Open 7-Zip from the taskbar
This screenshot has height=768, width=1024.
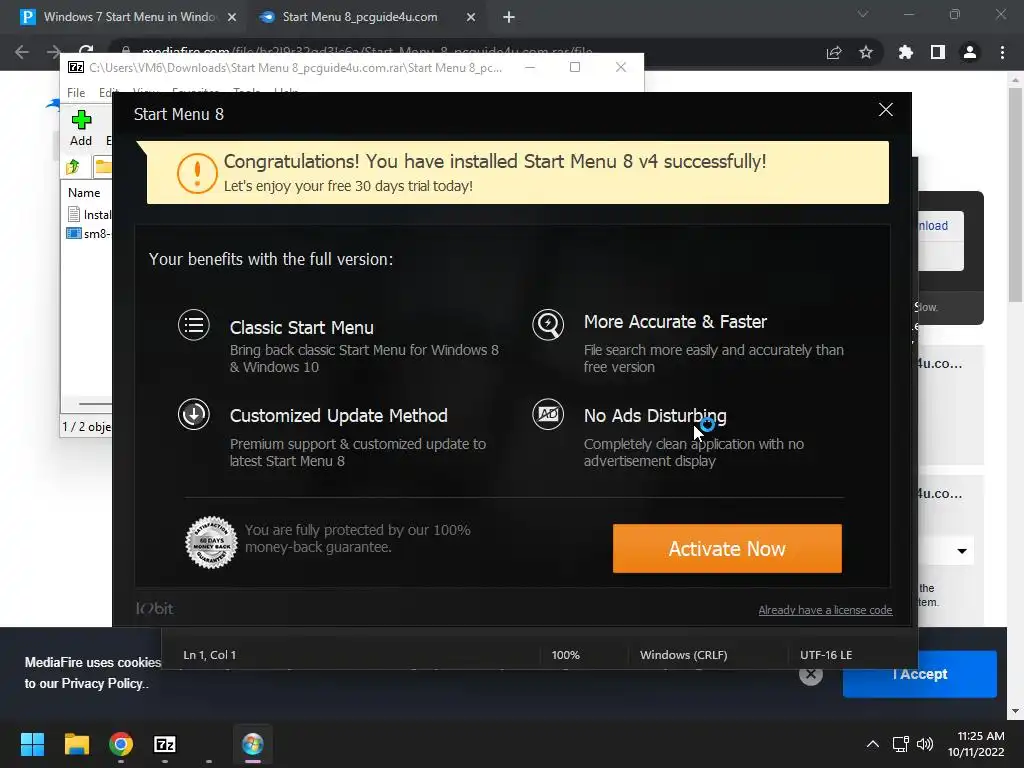(x=165, y=744)
